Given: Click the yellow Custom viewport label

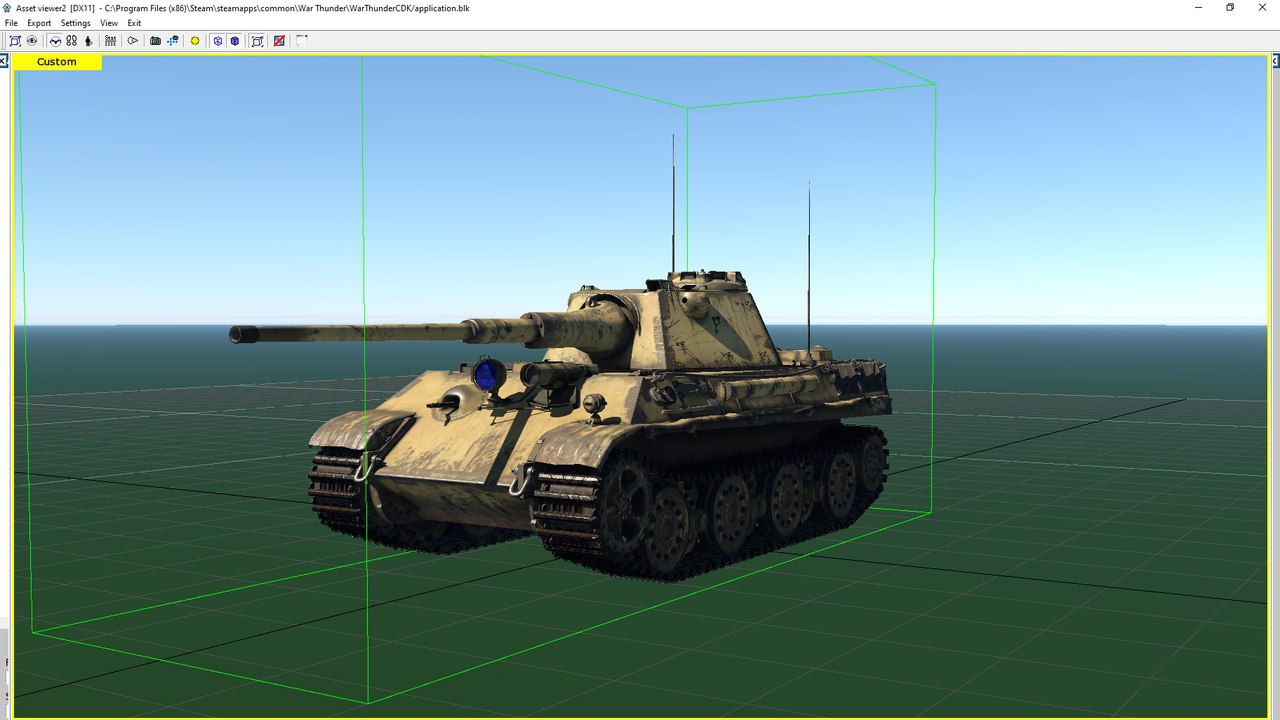Looking at the screenshot, I should click(57, 62).
